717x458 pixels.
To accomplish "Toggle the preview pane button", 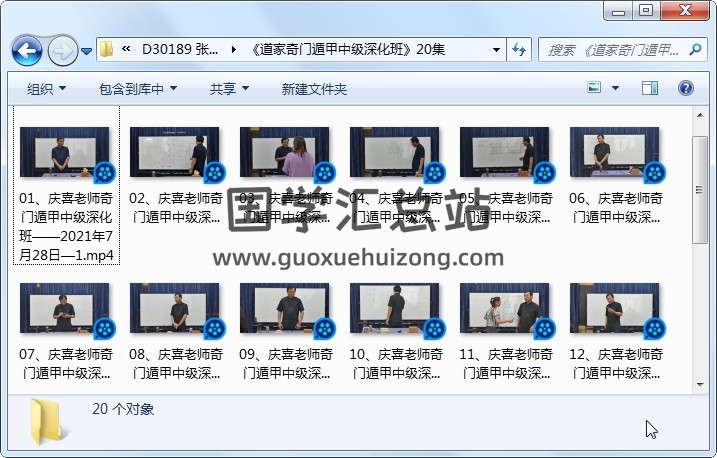I will click(x=650, y=88).
